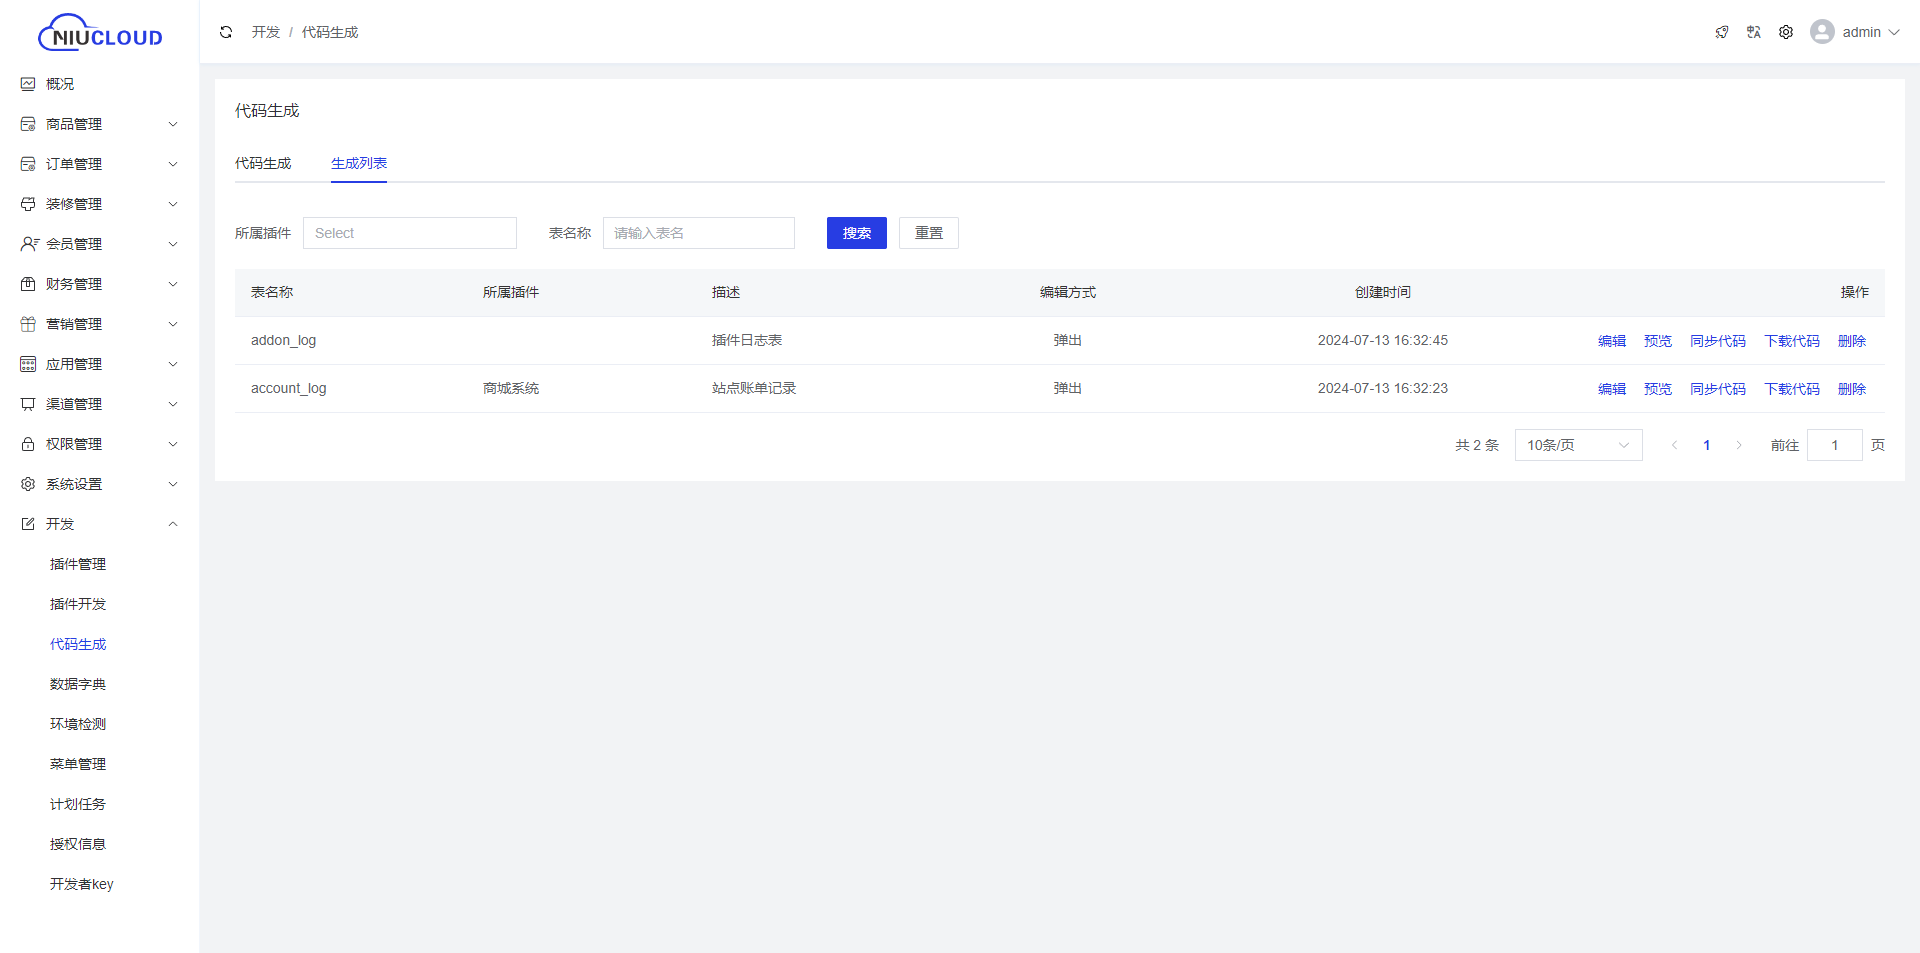Open the 10条/页 page size dropdown
This screenshot has width=1920, height=953.
pos(1578,445)
